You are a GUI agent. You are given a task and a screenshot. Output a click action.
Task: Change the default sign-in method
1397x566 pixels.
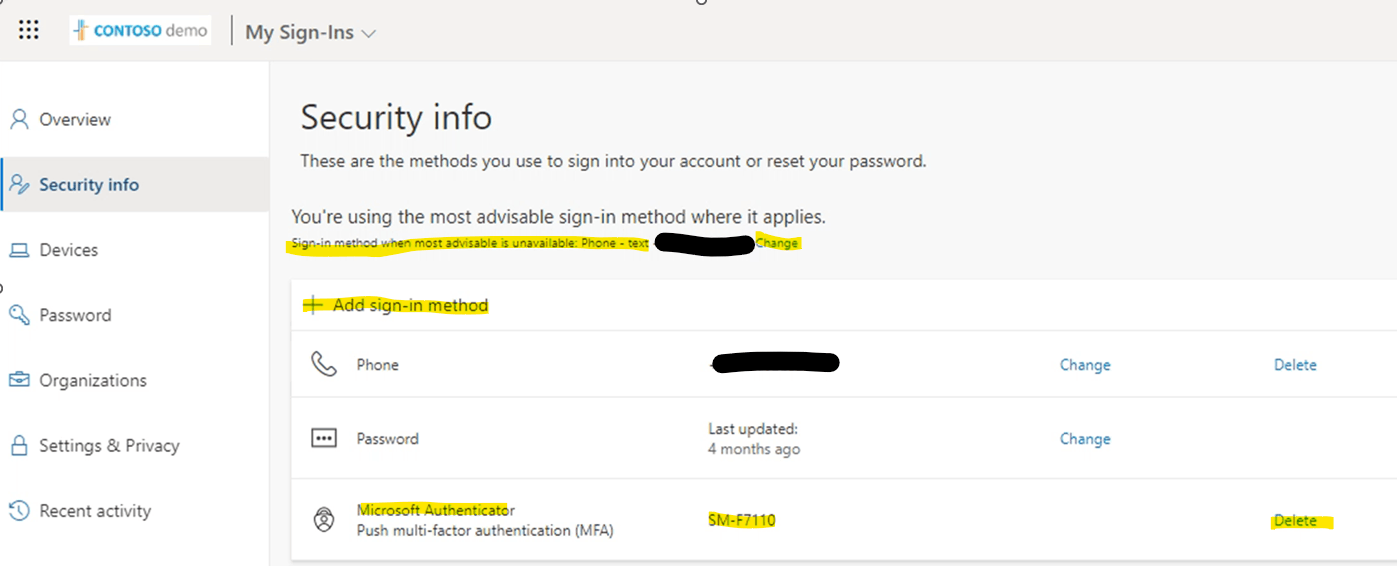click(777, 243)
